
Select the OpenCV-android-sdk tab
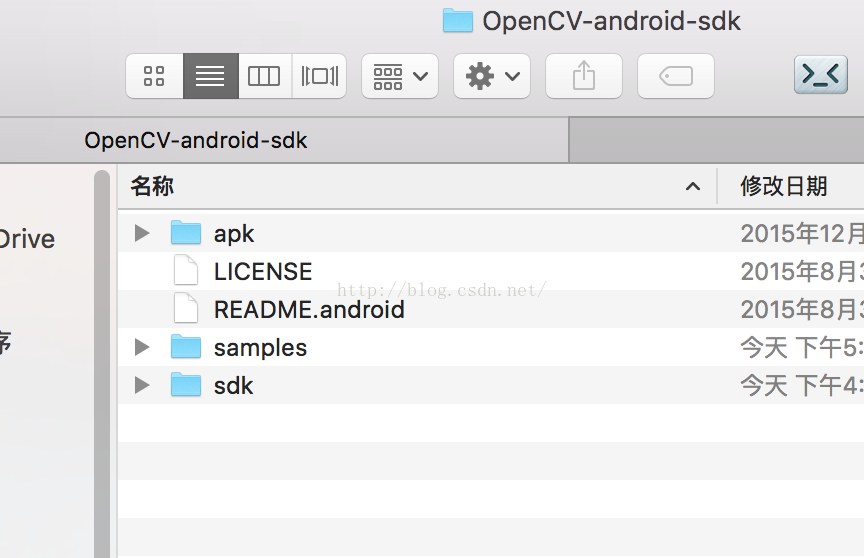click(x=284, y=140)
